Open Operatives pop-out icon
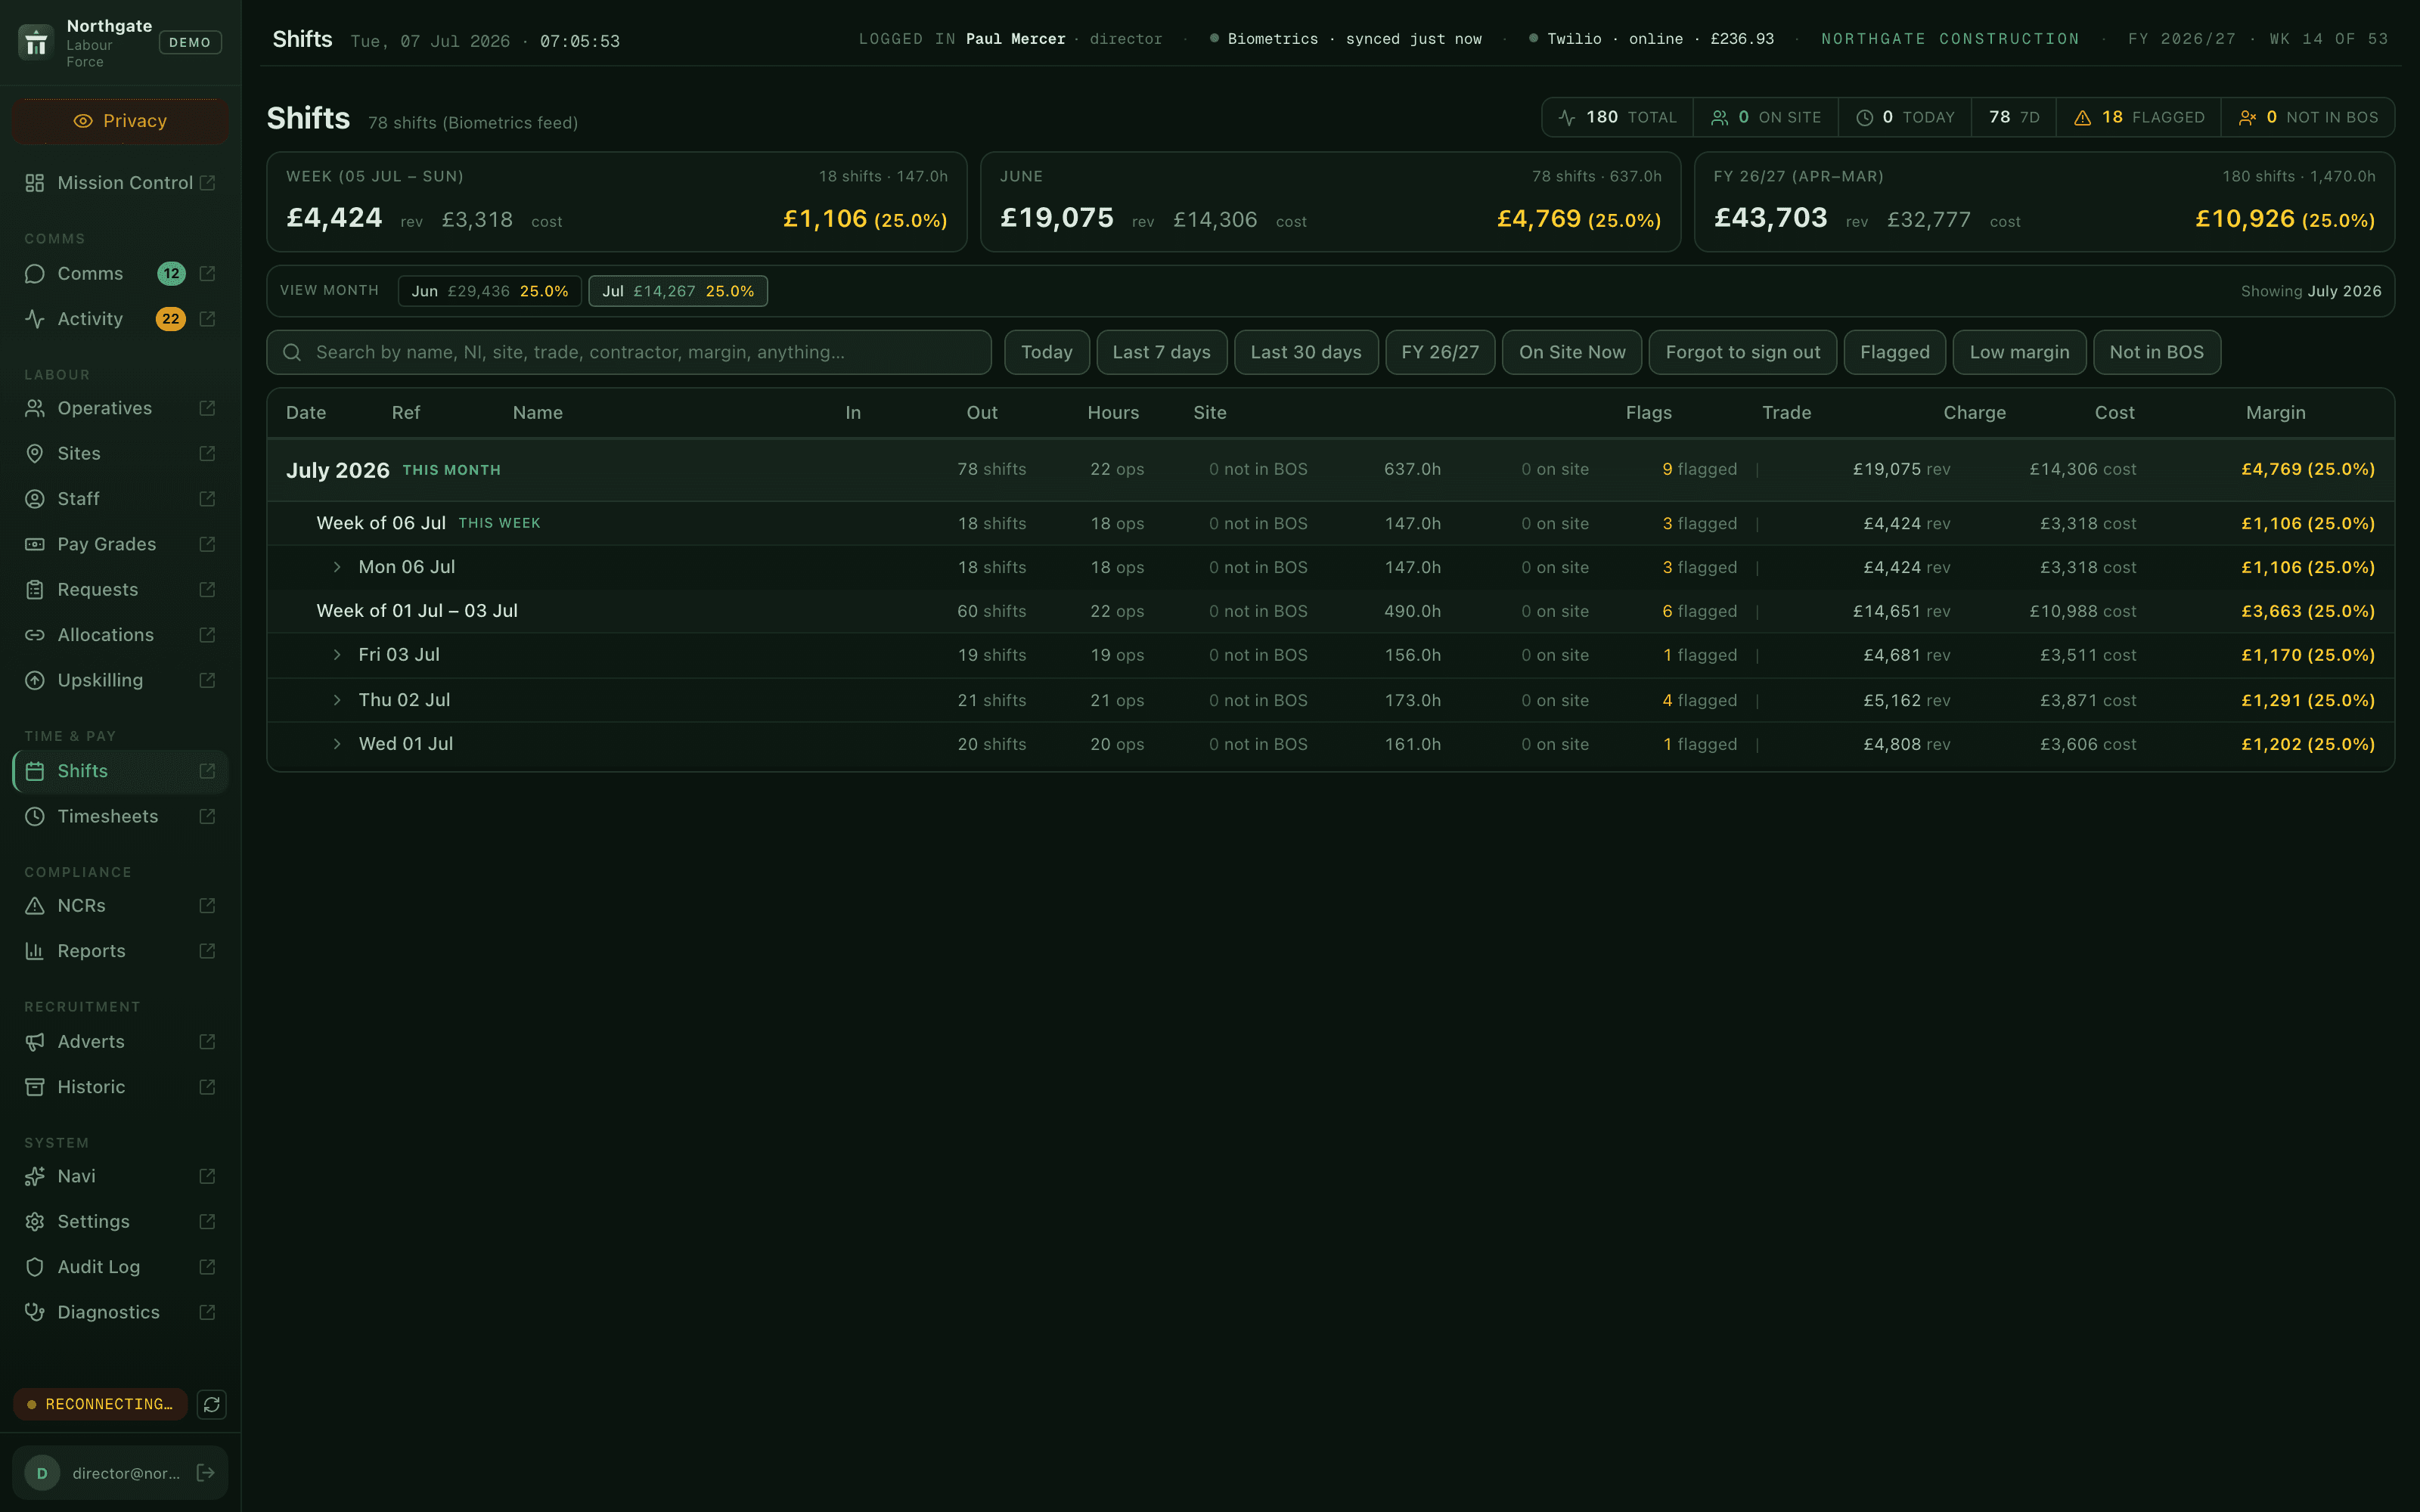 click(x=207, y=408)
